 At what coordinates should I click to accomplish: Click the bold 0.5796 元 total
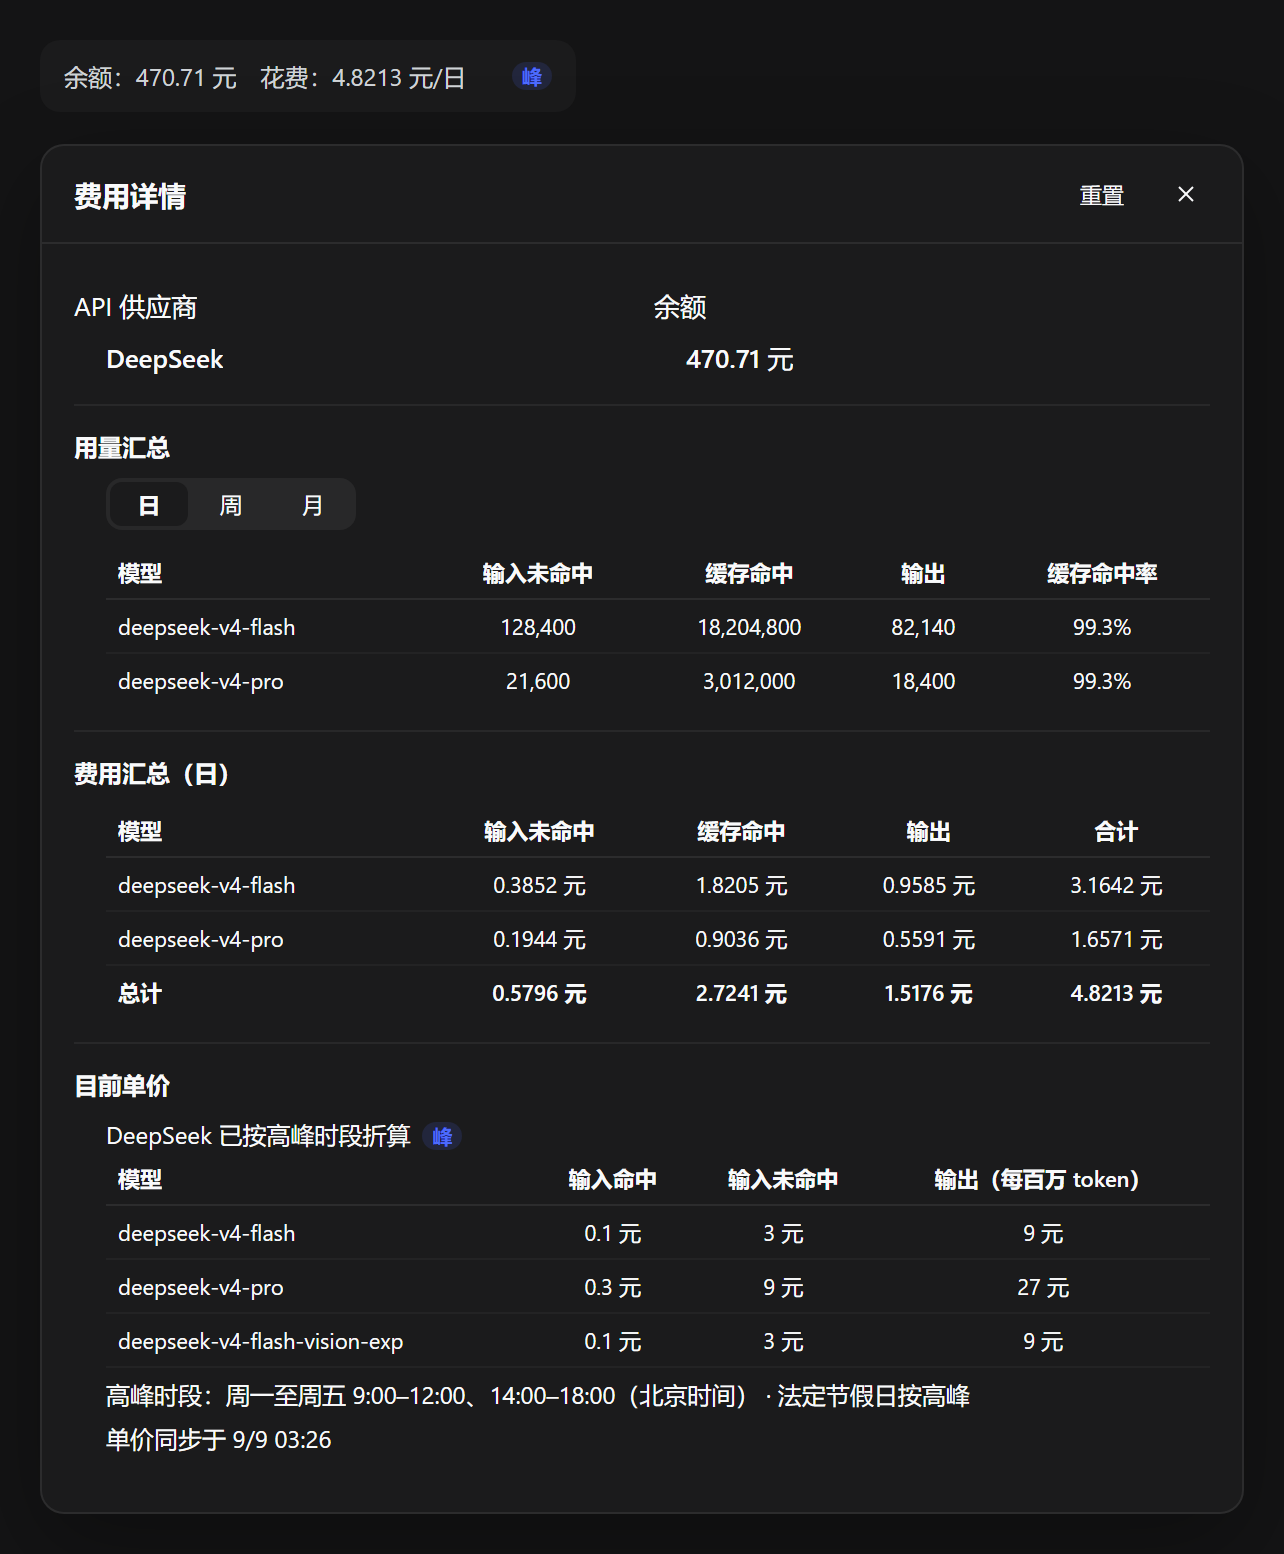(x=539, y=994)
